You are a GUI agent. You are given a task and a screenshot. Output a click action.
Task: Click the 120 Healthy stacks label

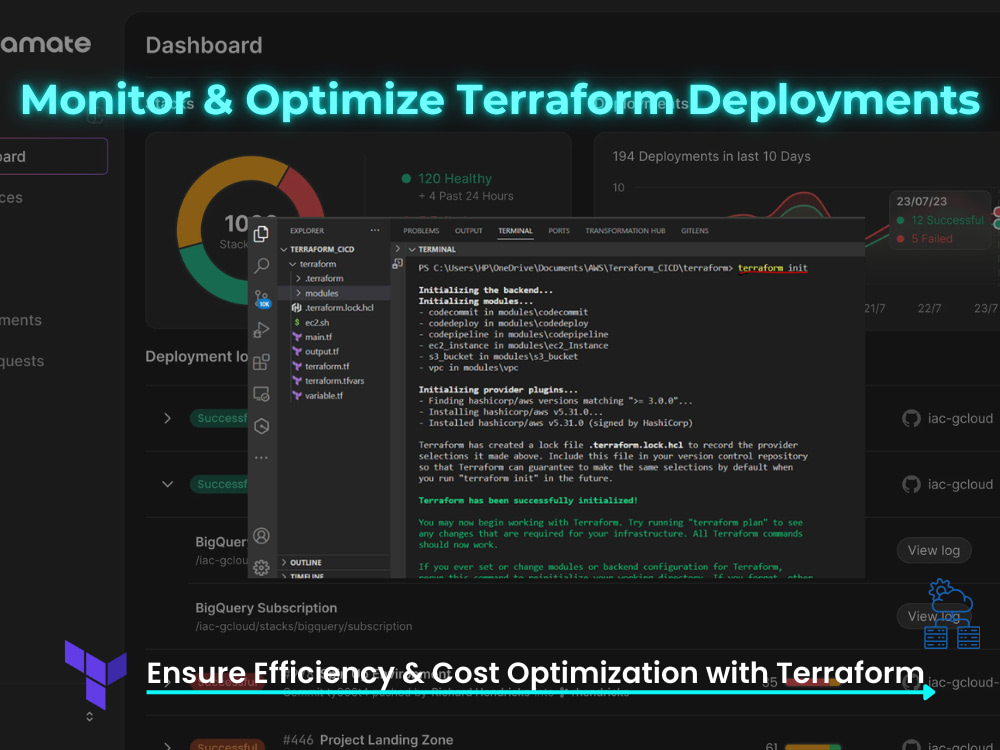click(x=455, y=179)
